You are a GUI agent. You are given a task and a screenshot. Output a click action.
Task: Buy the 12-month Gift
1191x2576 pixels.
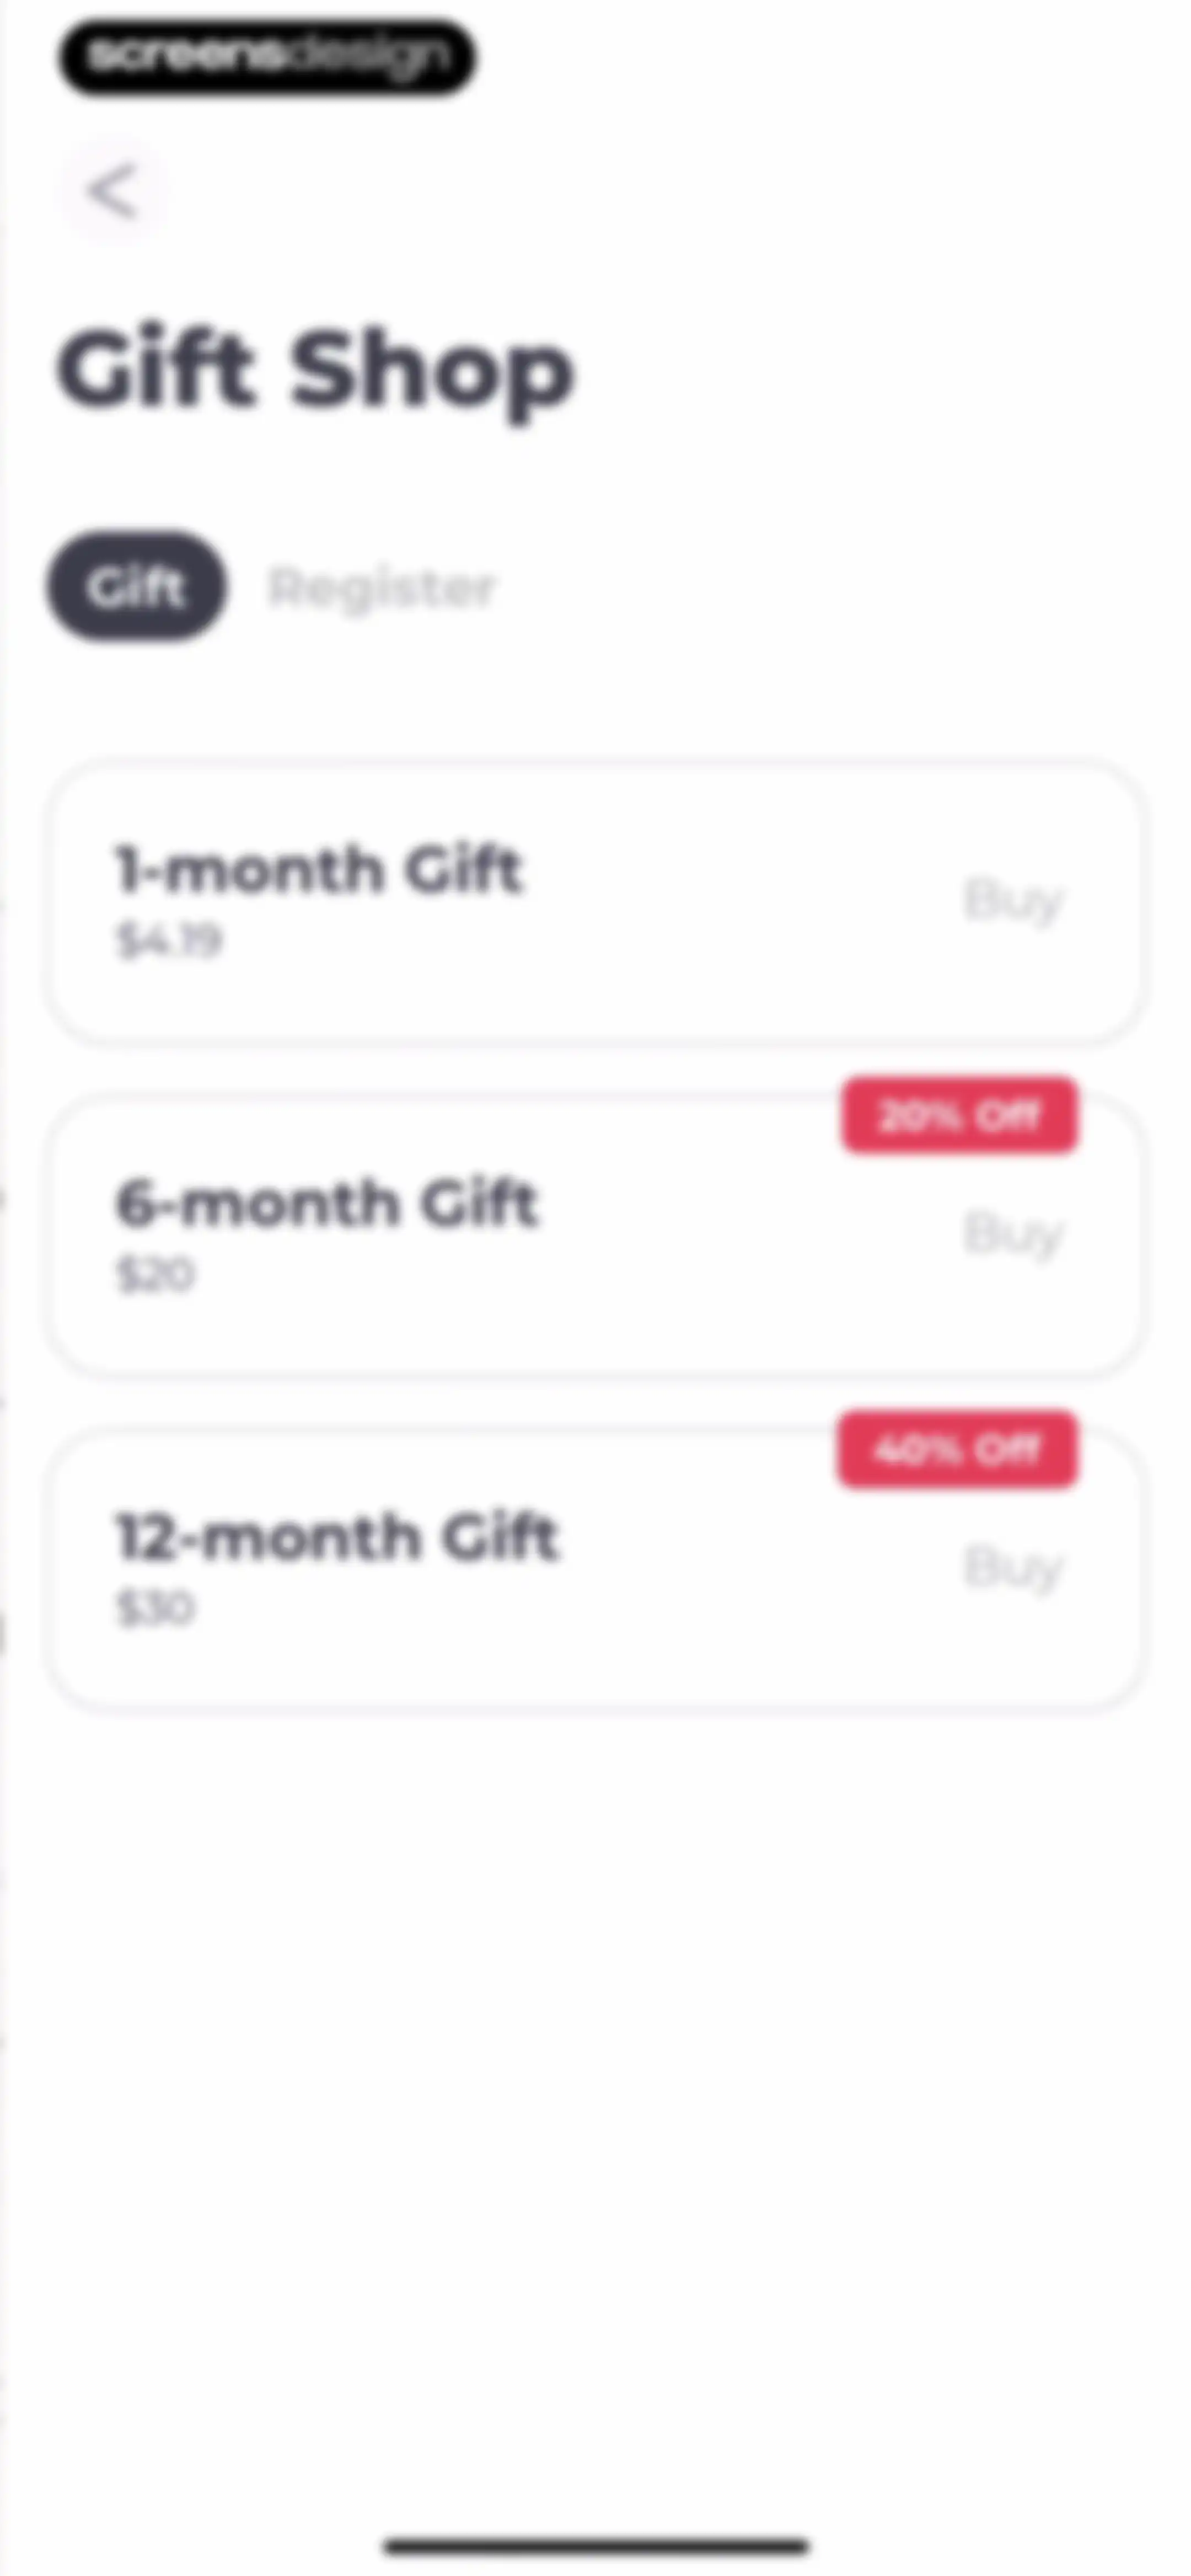1012,1567
